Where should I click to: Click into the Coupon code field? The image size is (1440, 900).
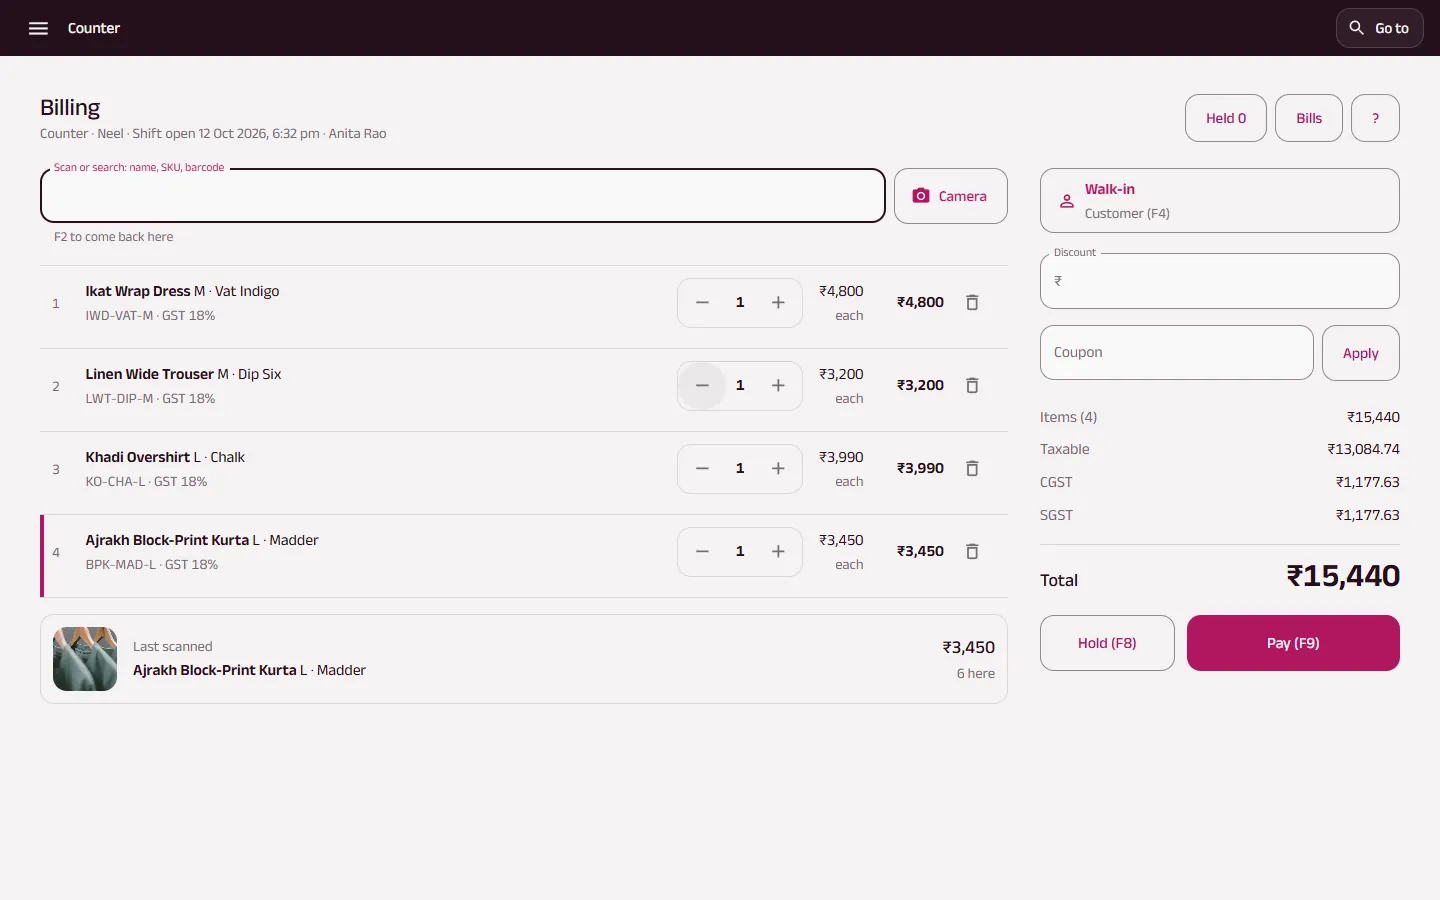(1176, 353)
